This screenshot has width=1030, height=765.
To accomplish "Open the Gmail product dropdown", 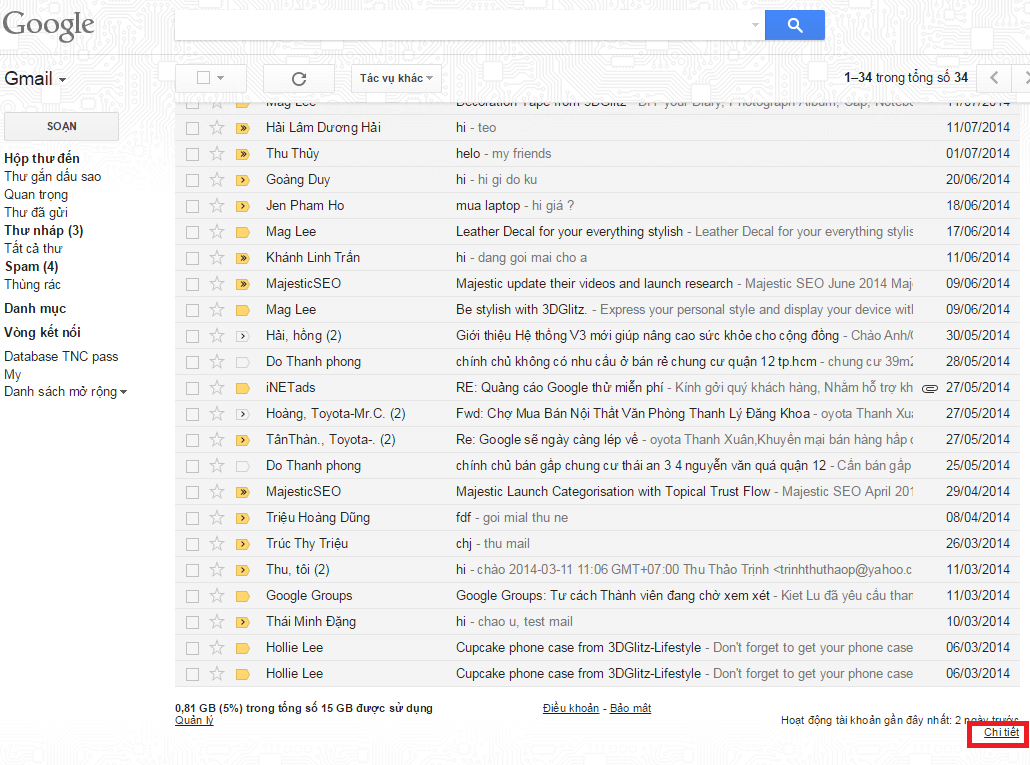I will coord(35,79).
